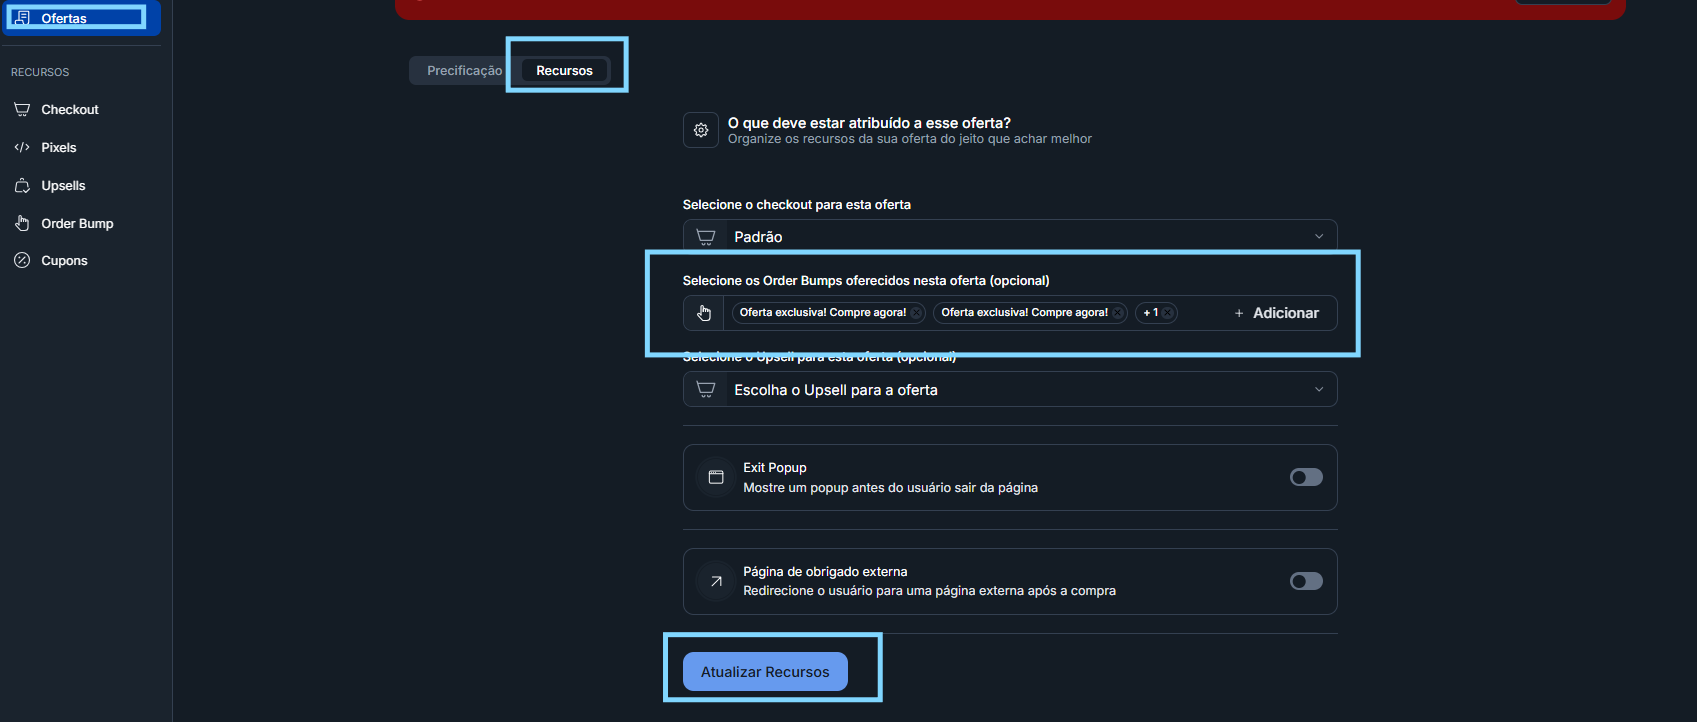
Task: Expand the Padrão checkout dropdown
Action: tap(1010, 237)
